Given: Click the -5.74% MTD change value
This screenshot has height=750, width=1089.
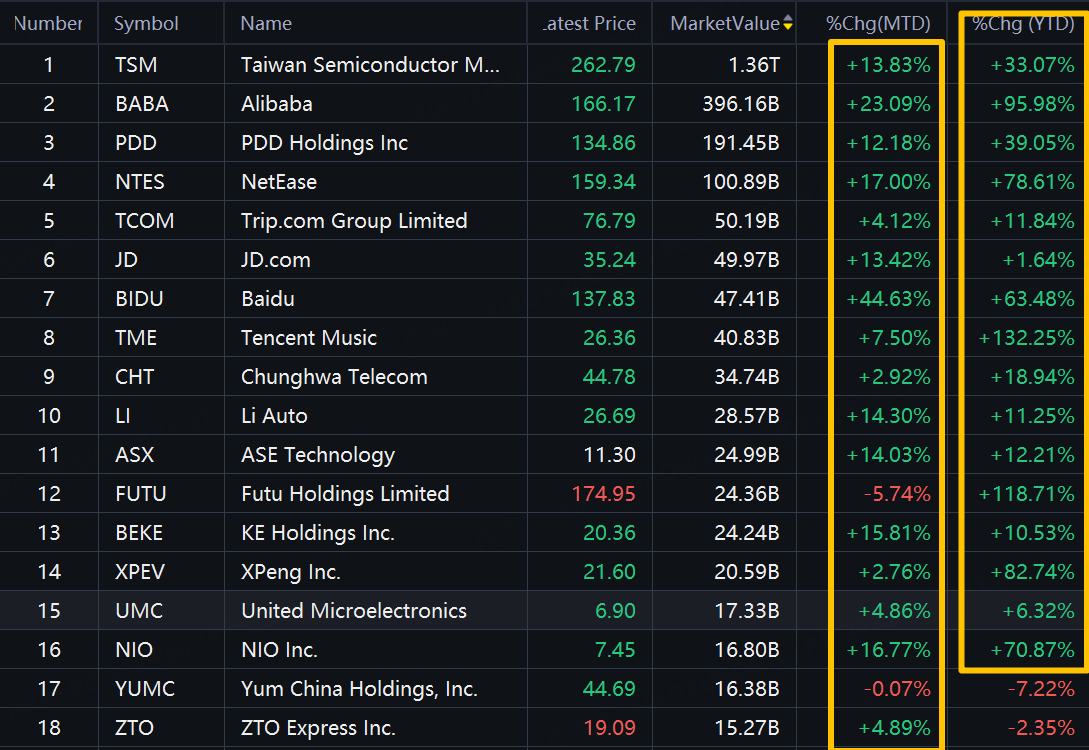Looking at the screenshot, I should coord(897,493).
